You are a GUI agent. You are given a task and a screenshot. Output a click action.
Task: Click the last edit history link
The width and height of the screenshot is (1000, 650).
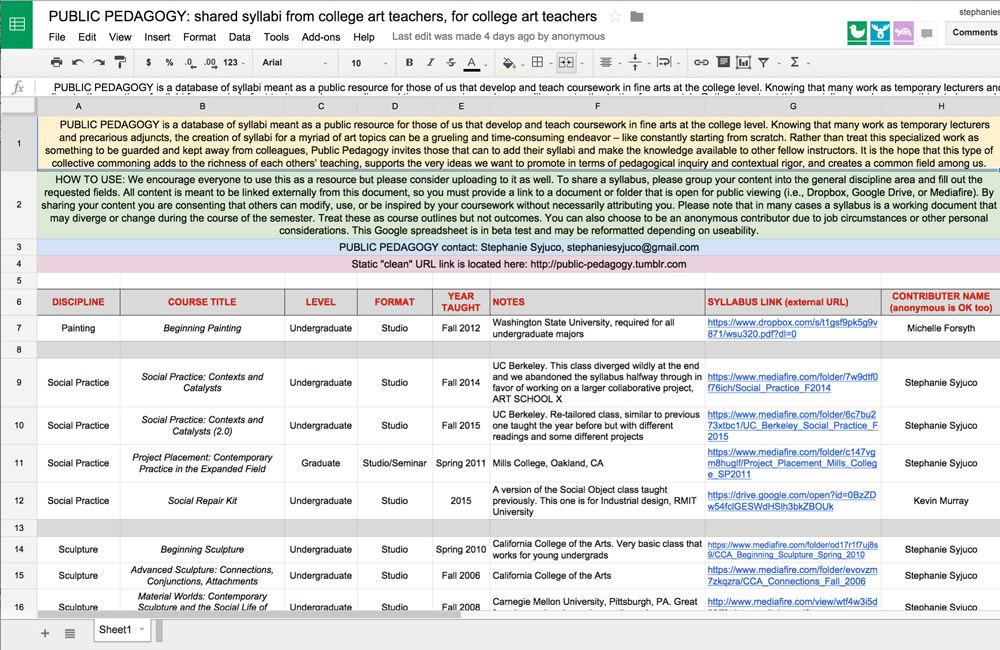tap(498, 36)
